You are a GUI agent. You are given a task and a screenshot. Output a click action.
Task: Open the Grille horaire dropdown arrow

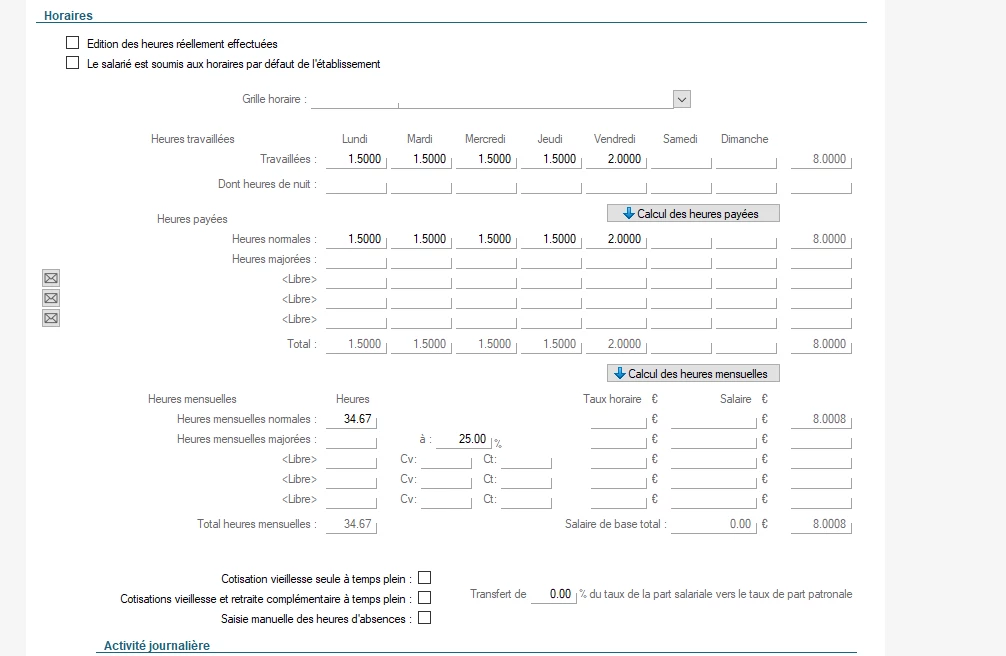[682, 99]
